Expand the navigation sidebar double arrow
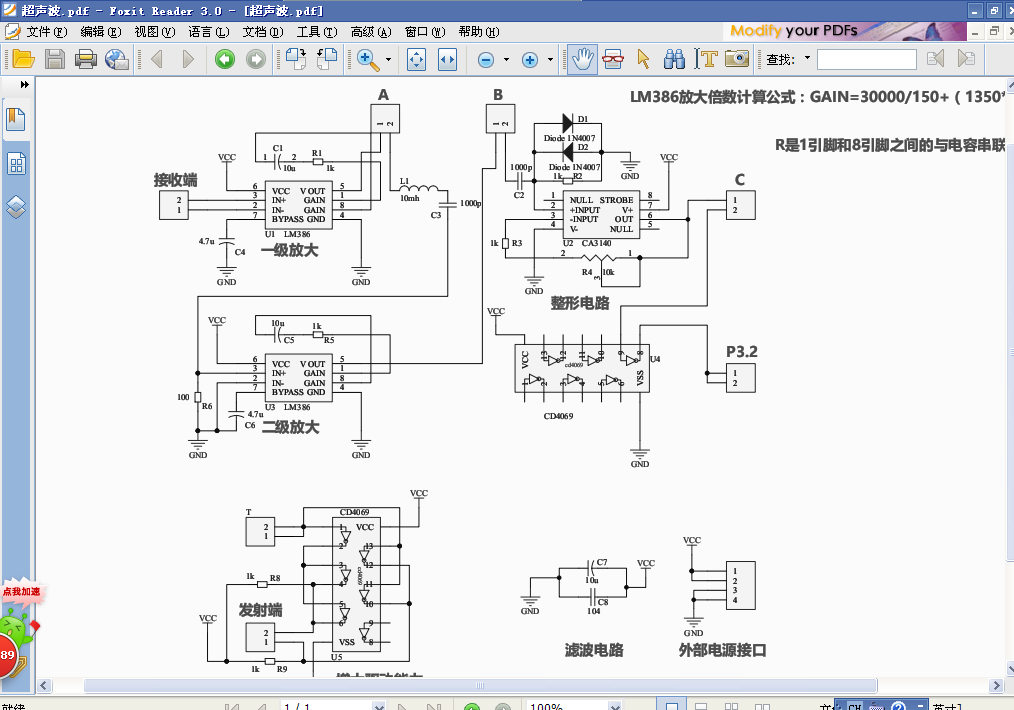This screenshot has height=710, width=1014. 25,84
